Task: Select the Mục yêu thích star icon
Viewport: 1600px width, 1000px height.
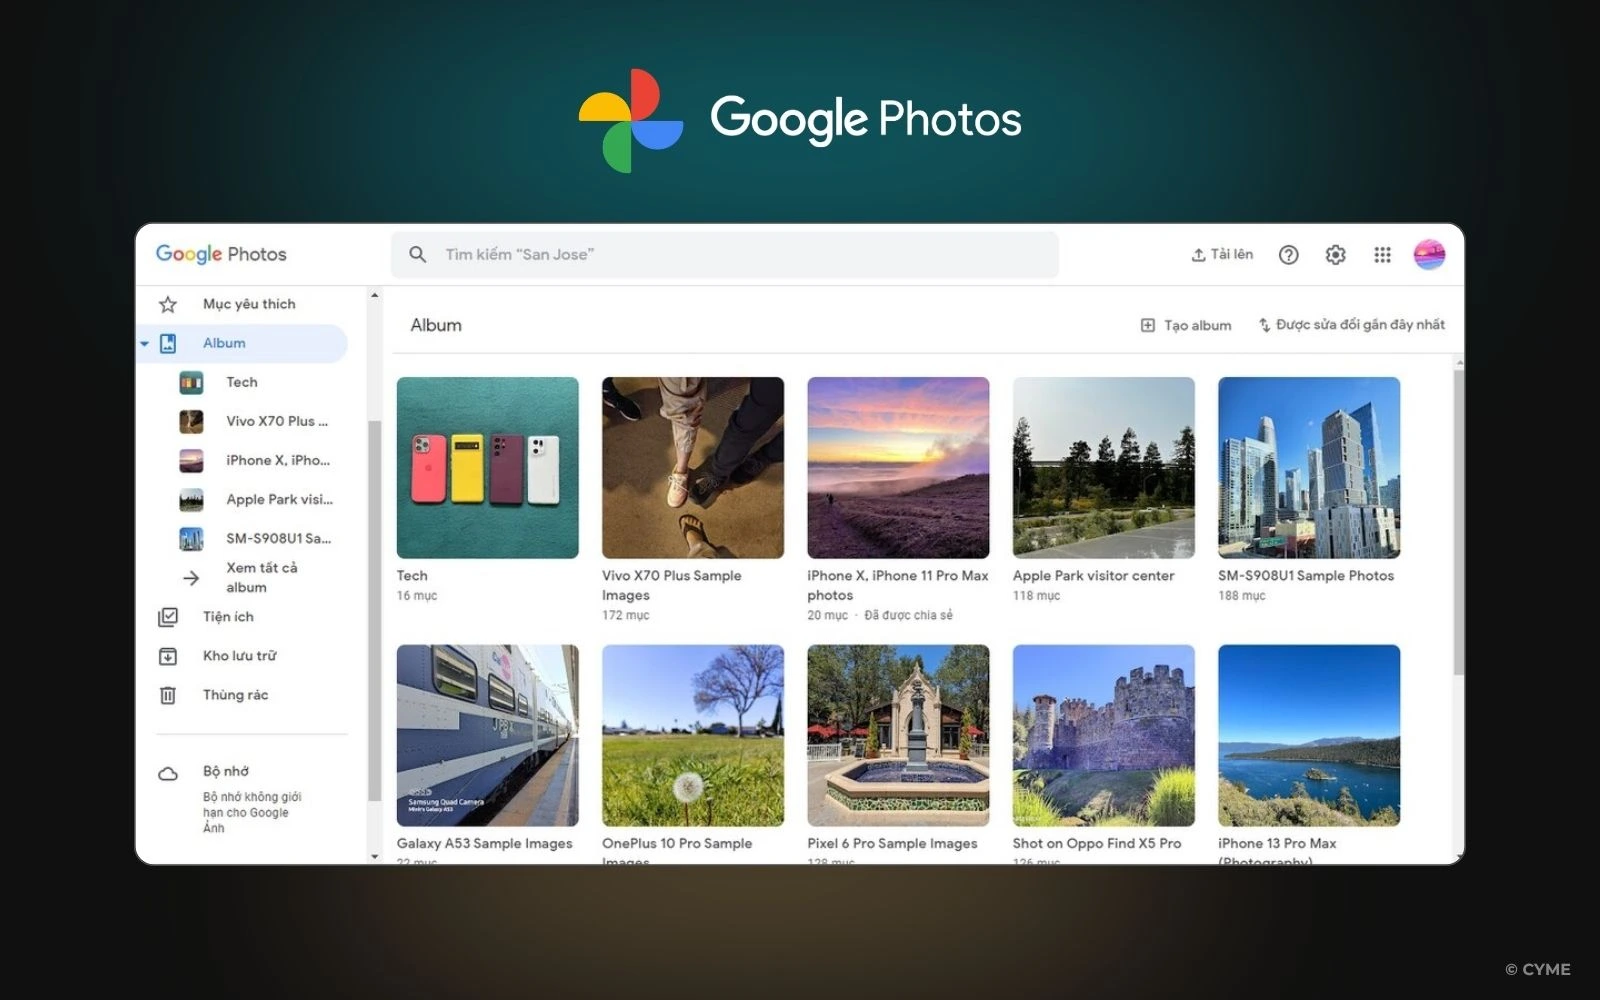Action: point(167,303)
